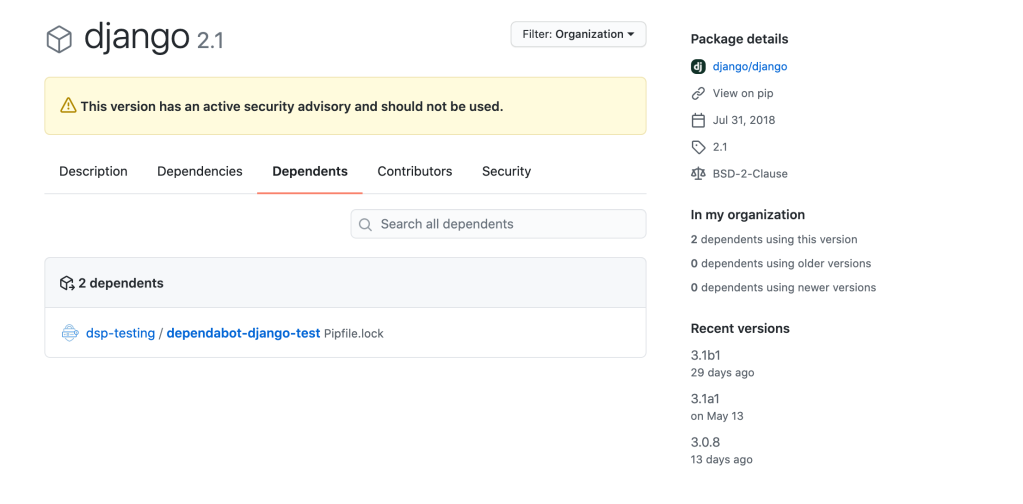Viewport: 1023px width, 504px height.
Task: Click the django package cube icon
Action: (59, 39)
